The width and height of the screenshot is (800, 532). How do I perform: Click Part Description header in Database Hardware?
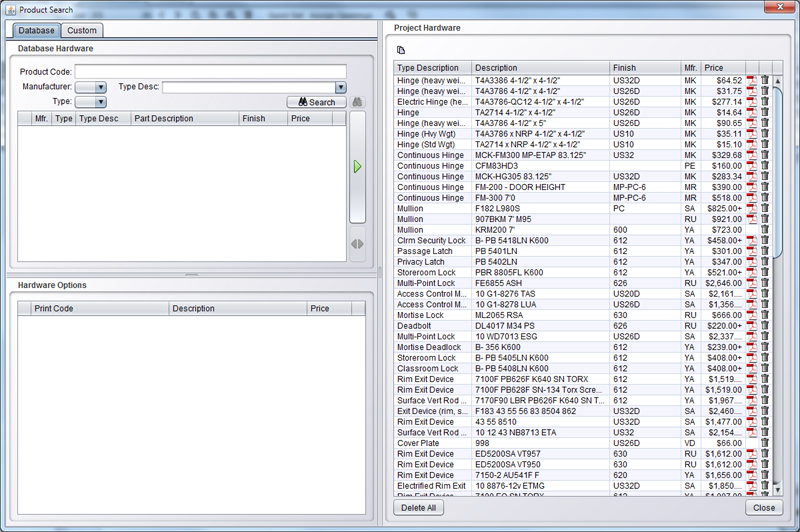(x=185, y=118)
